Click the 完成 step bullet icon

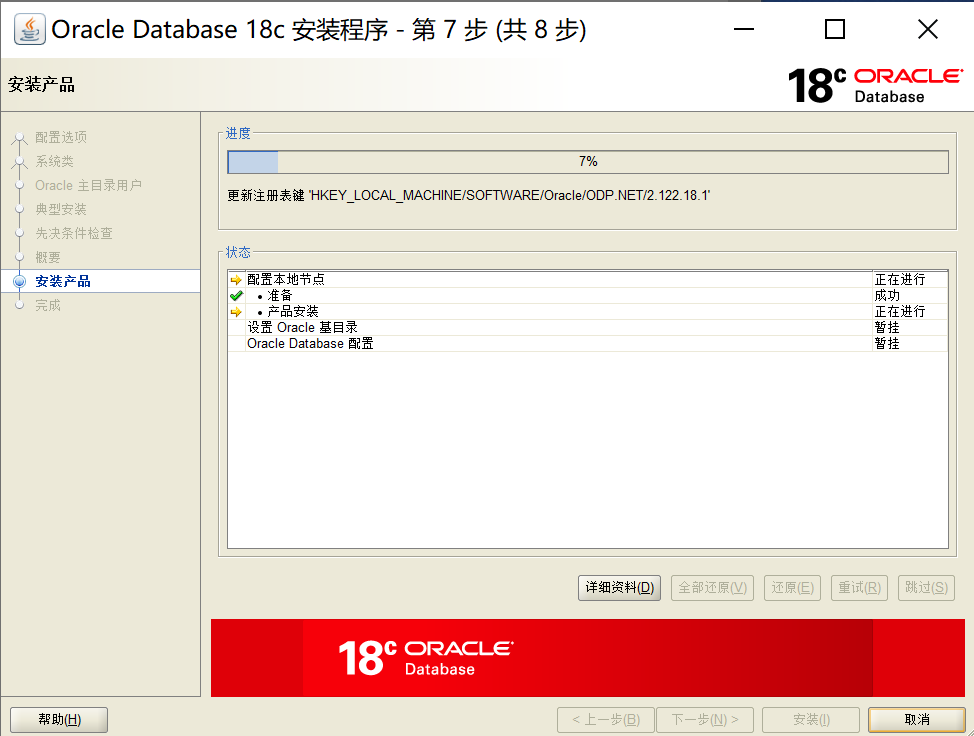(19, 305)
